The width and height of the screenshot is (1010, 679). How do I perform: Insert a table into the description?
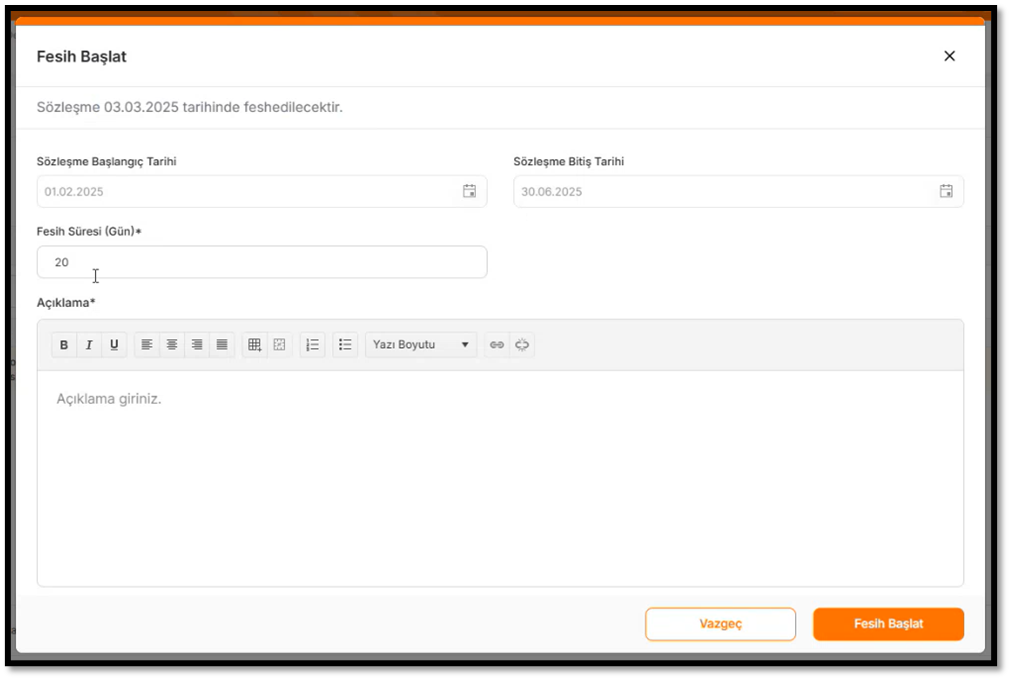click(254, 345)
